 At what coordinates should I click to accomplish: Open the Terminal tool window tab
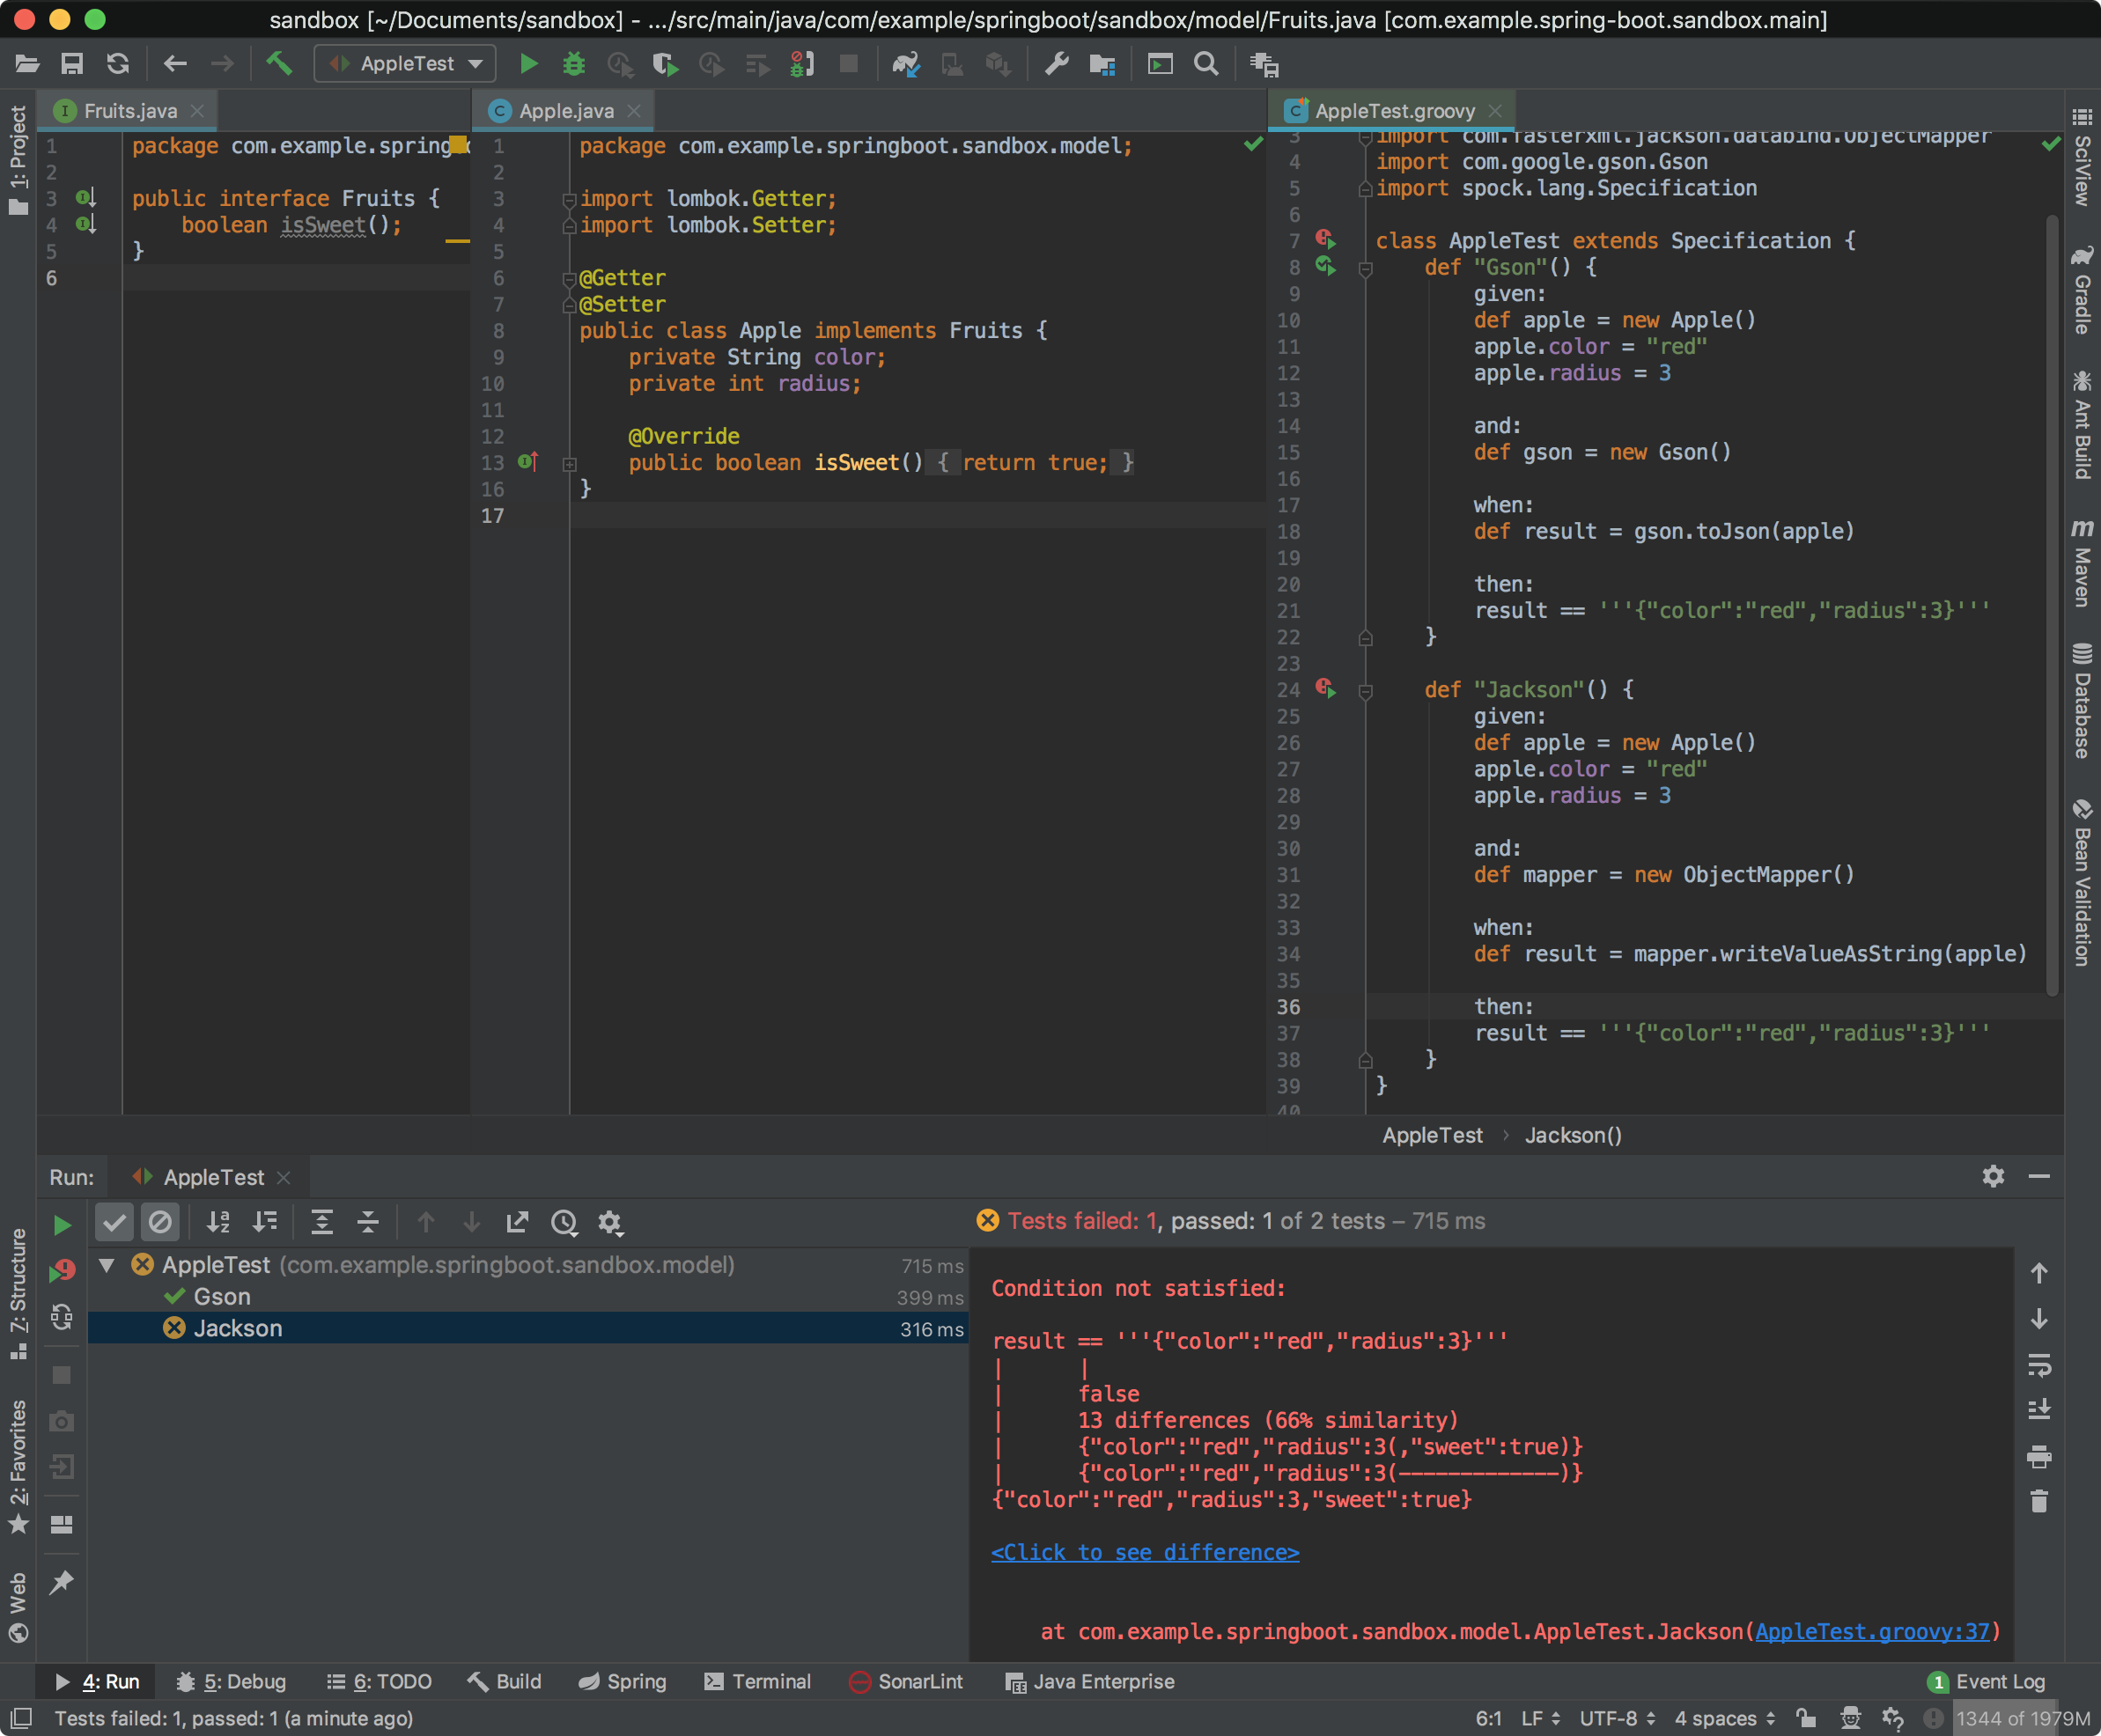pyautogui.click(x=757, y=1682)
